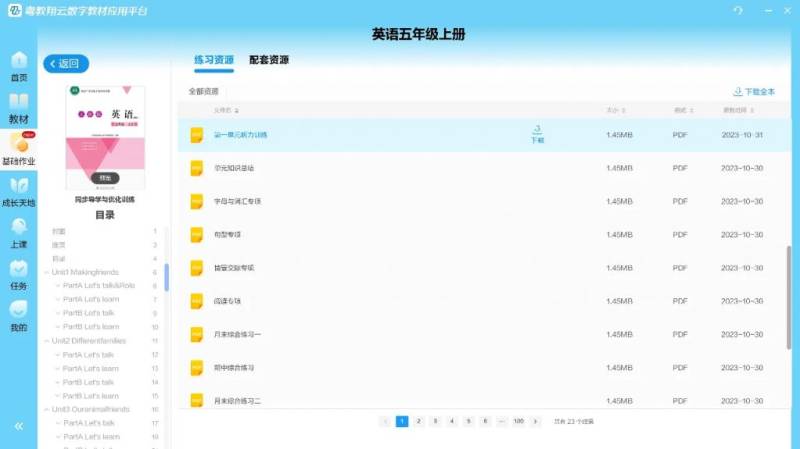The image size is (800, 449).
Task: Collapse Unit3 Ouranimalfriends tree node
Action: [x=46, y=409]
